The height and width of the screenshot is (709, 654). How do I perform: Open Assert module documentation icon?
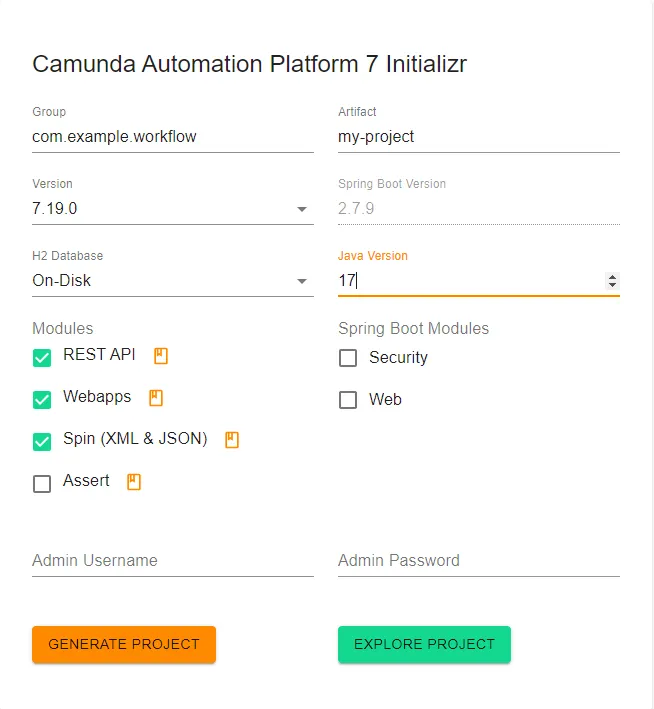[x=134, y=481]
